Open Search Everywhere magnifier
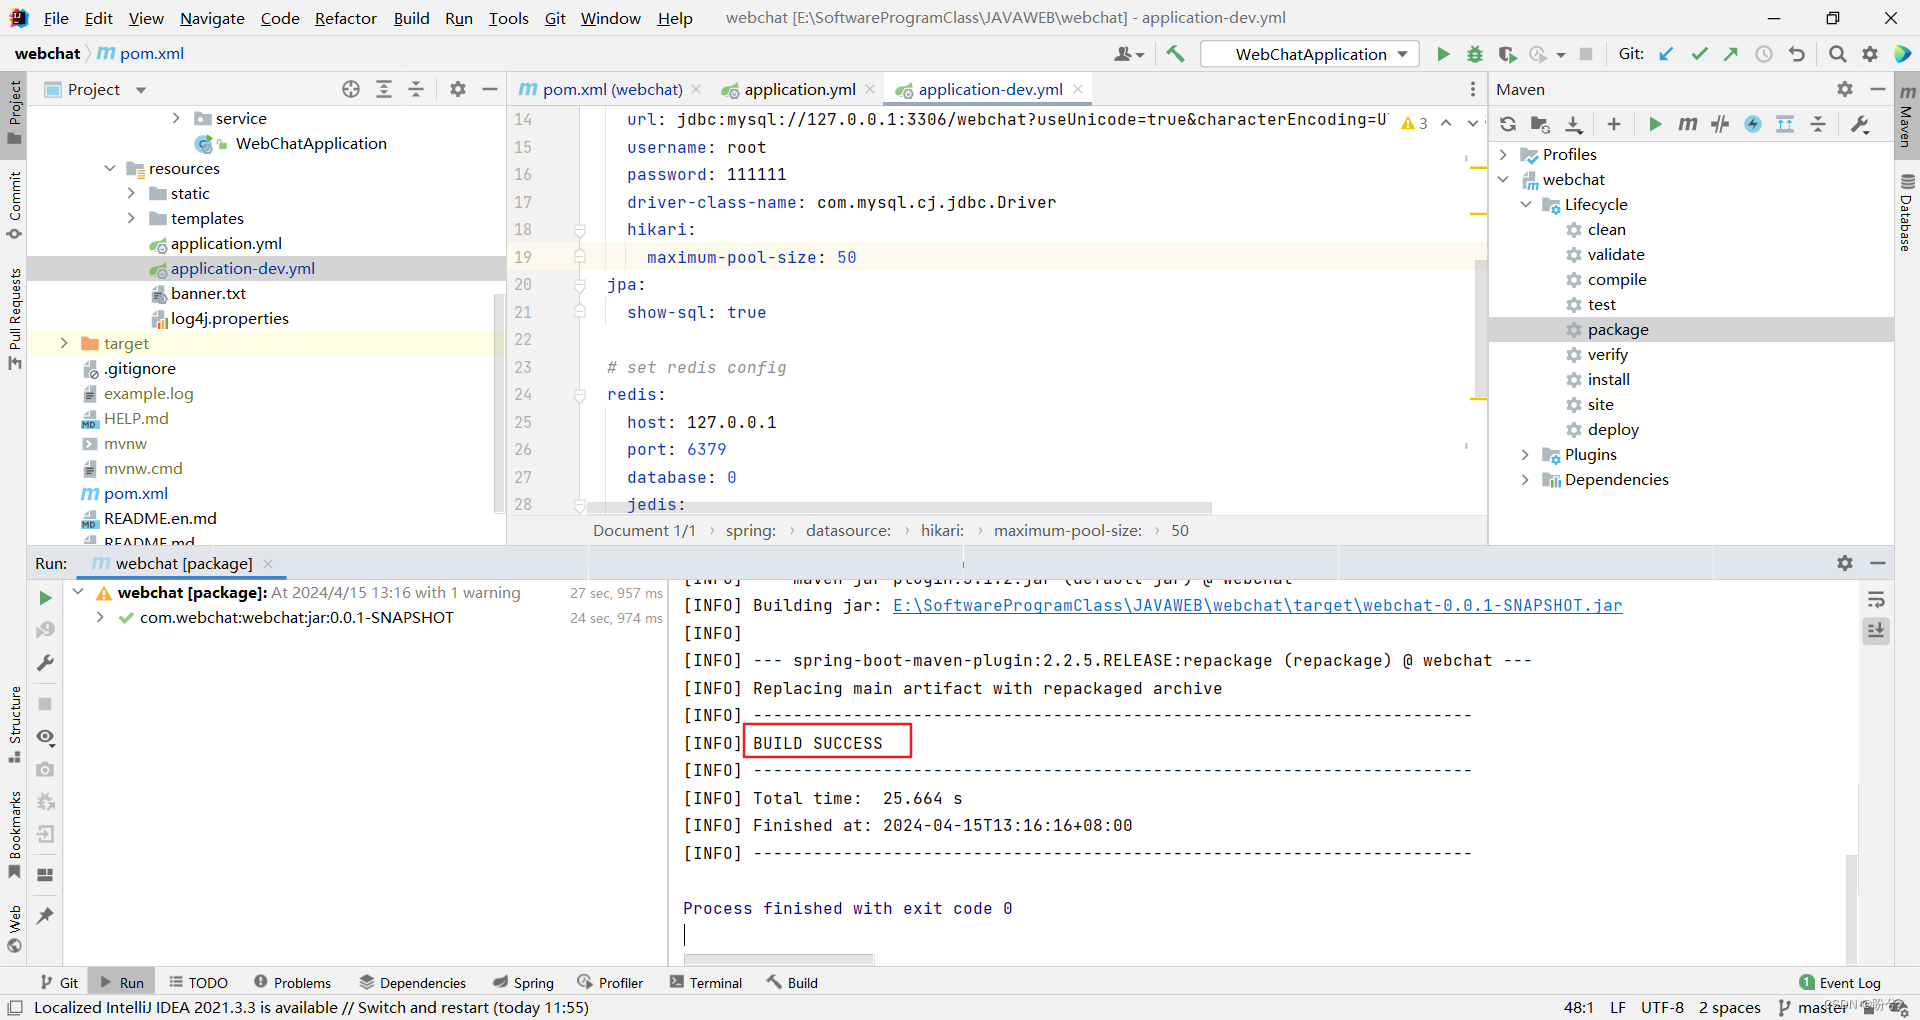 pos(1838,54)
